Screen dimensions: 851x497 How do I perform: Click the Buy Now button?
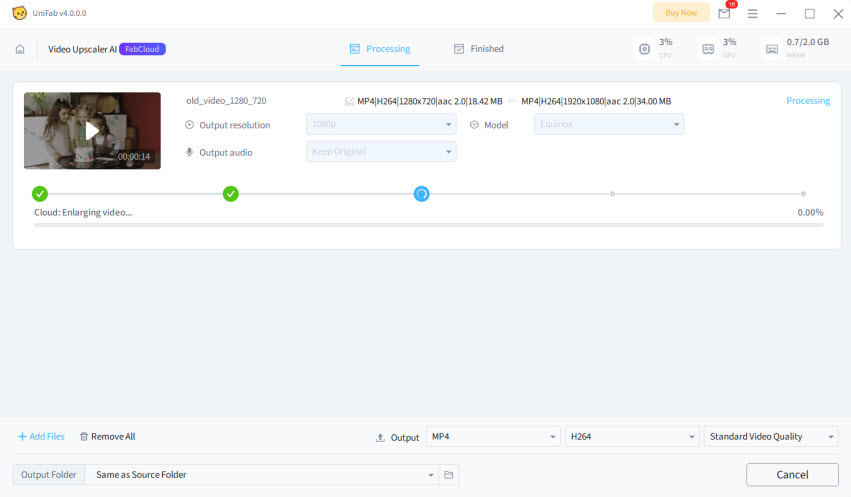point(681,13)
